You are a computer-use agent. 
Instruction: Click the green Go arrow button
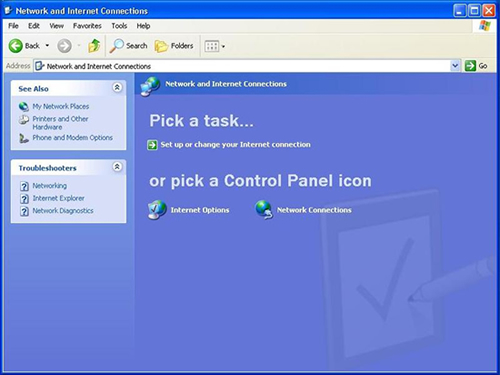(x=470, y=66)
